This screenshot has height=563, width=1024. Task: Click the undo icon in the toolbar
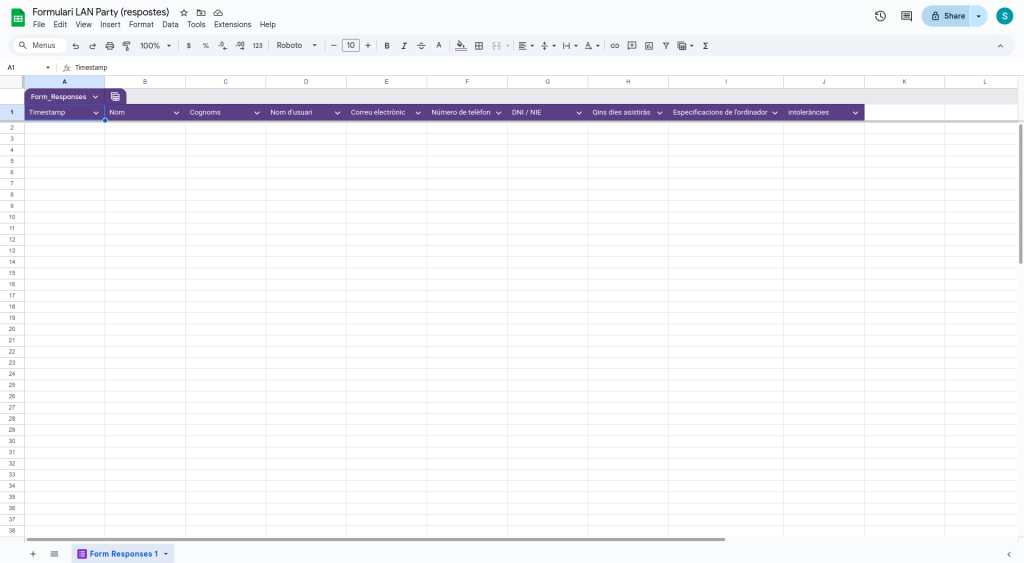click(x=76, y=46)
